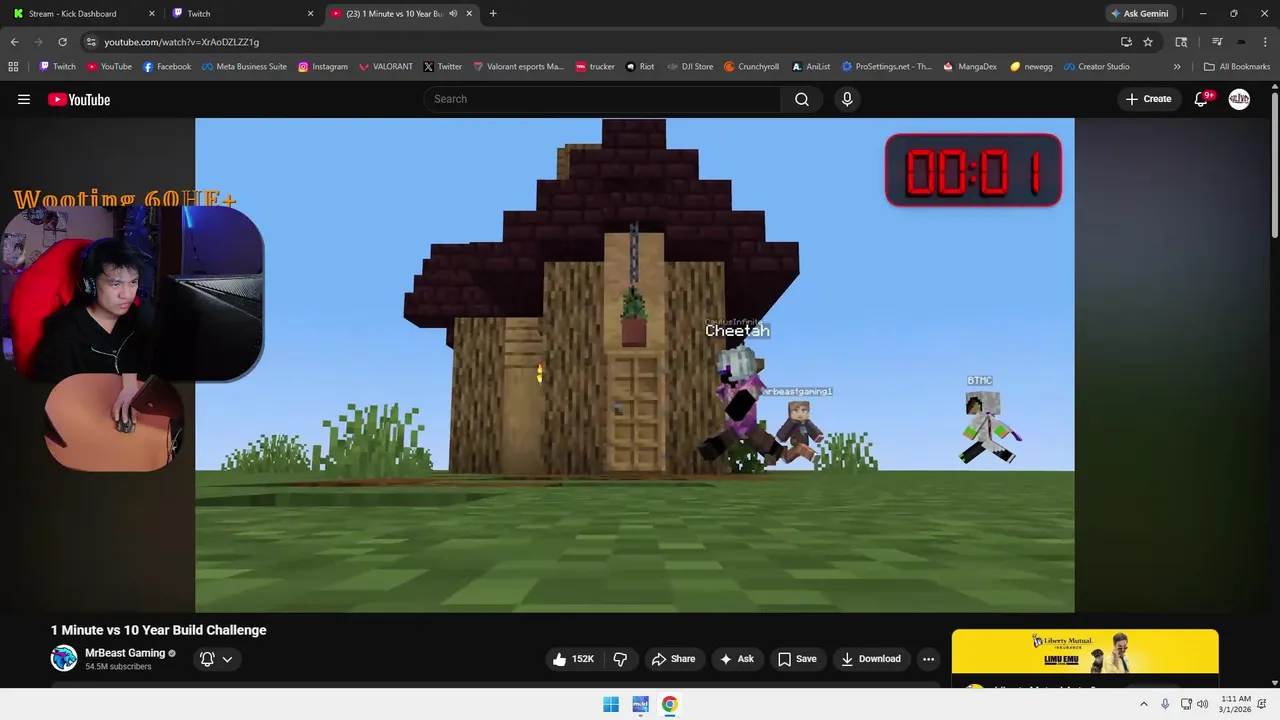Open Meta Business Suite bookmark

tap(244, 67)
